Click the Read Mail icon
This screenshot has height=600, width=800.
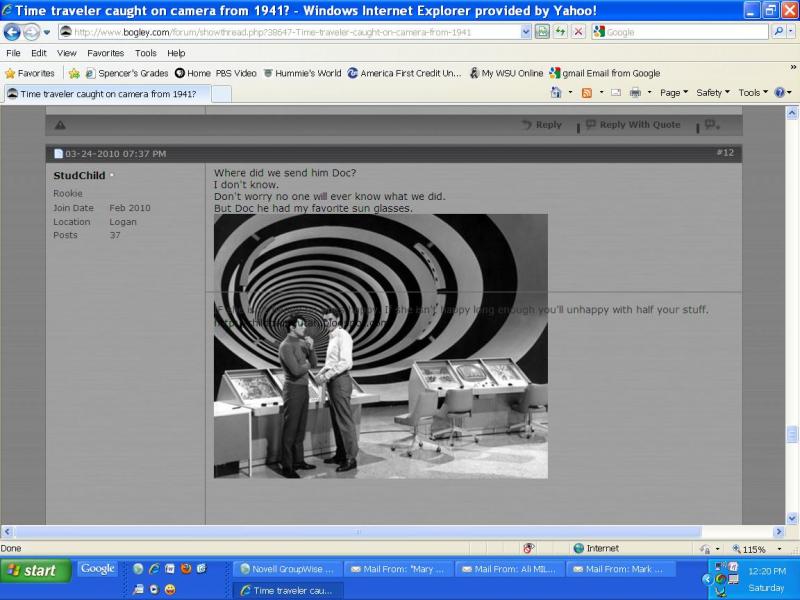coord(616,93)
